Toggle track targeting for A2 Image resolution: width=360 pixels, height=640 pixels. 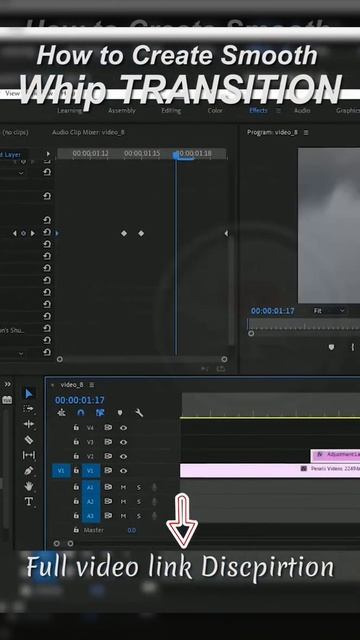pos(91,501)
